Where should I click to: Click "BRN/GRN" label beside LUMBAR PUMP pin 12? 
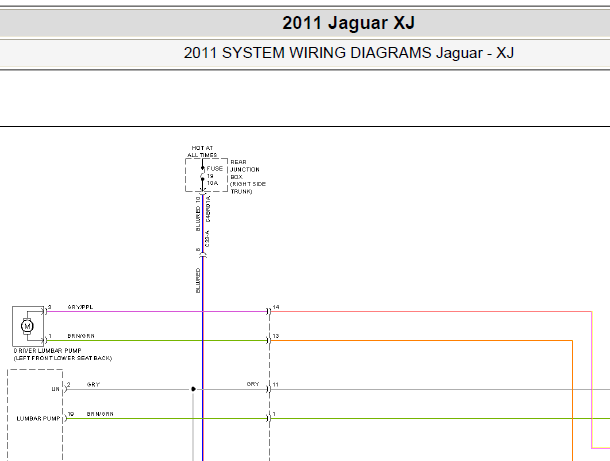coord(100,414)
